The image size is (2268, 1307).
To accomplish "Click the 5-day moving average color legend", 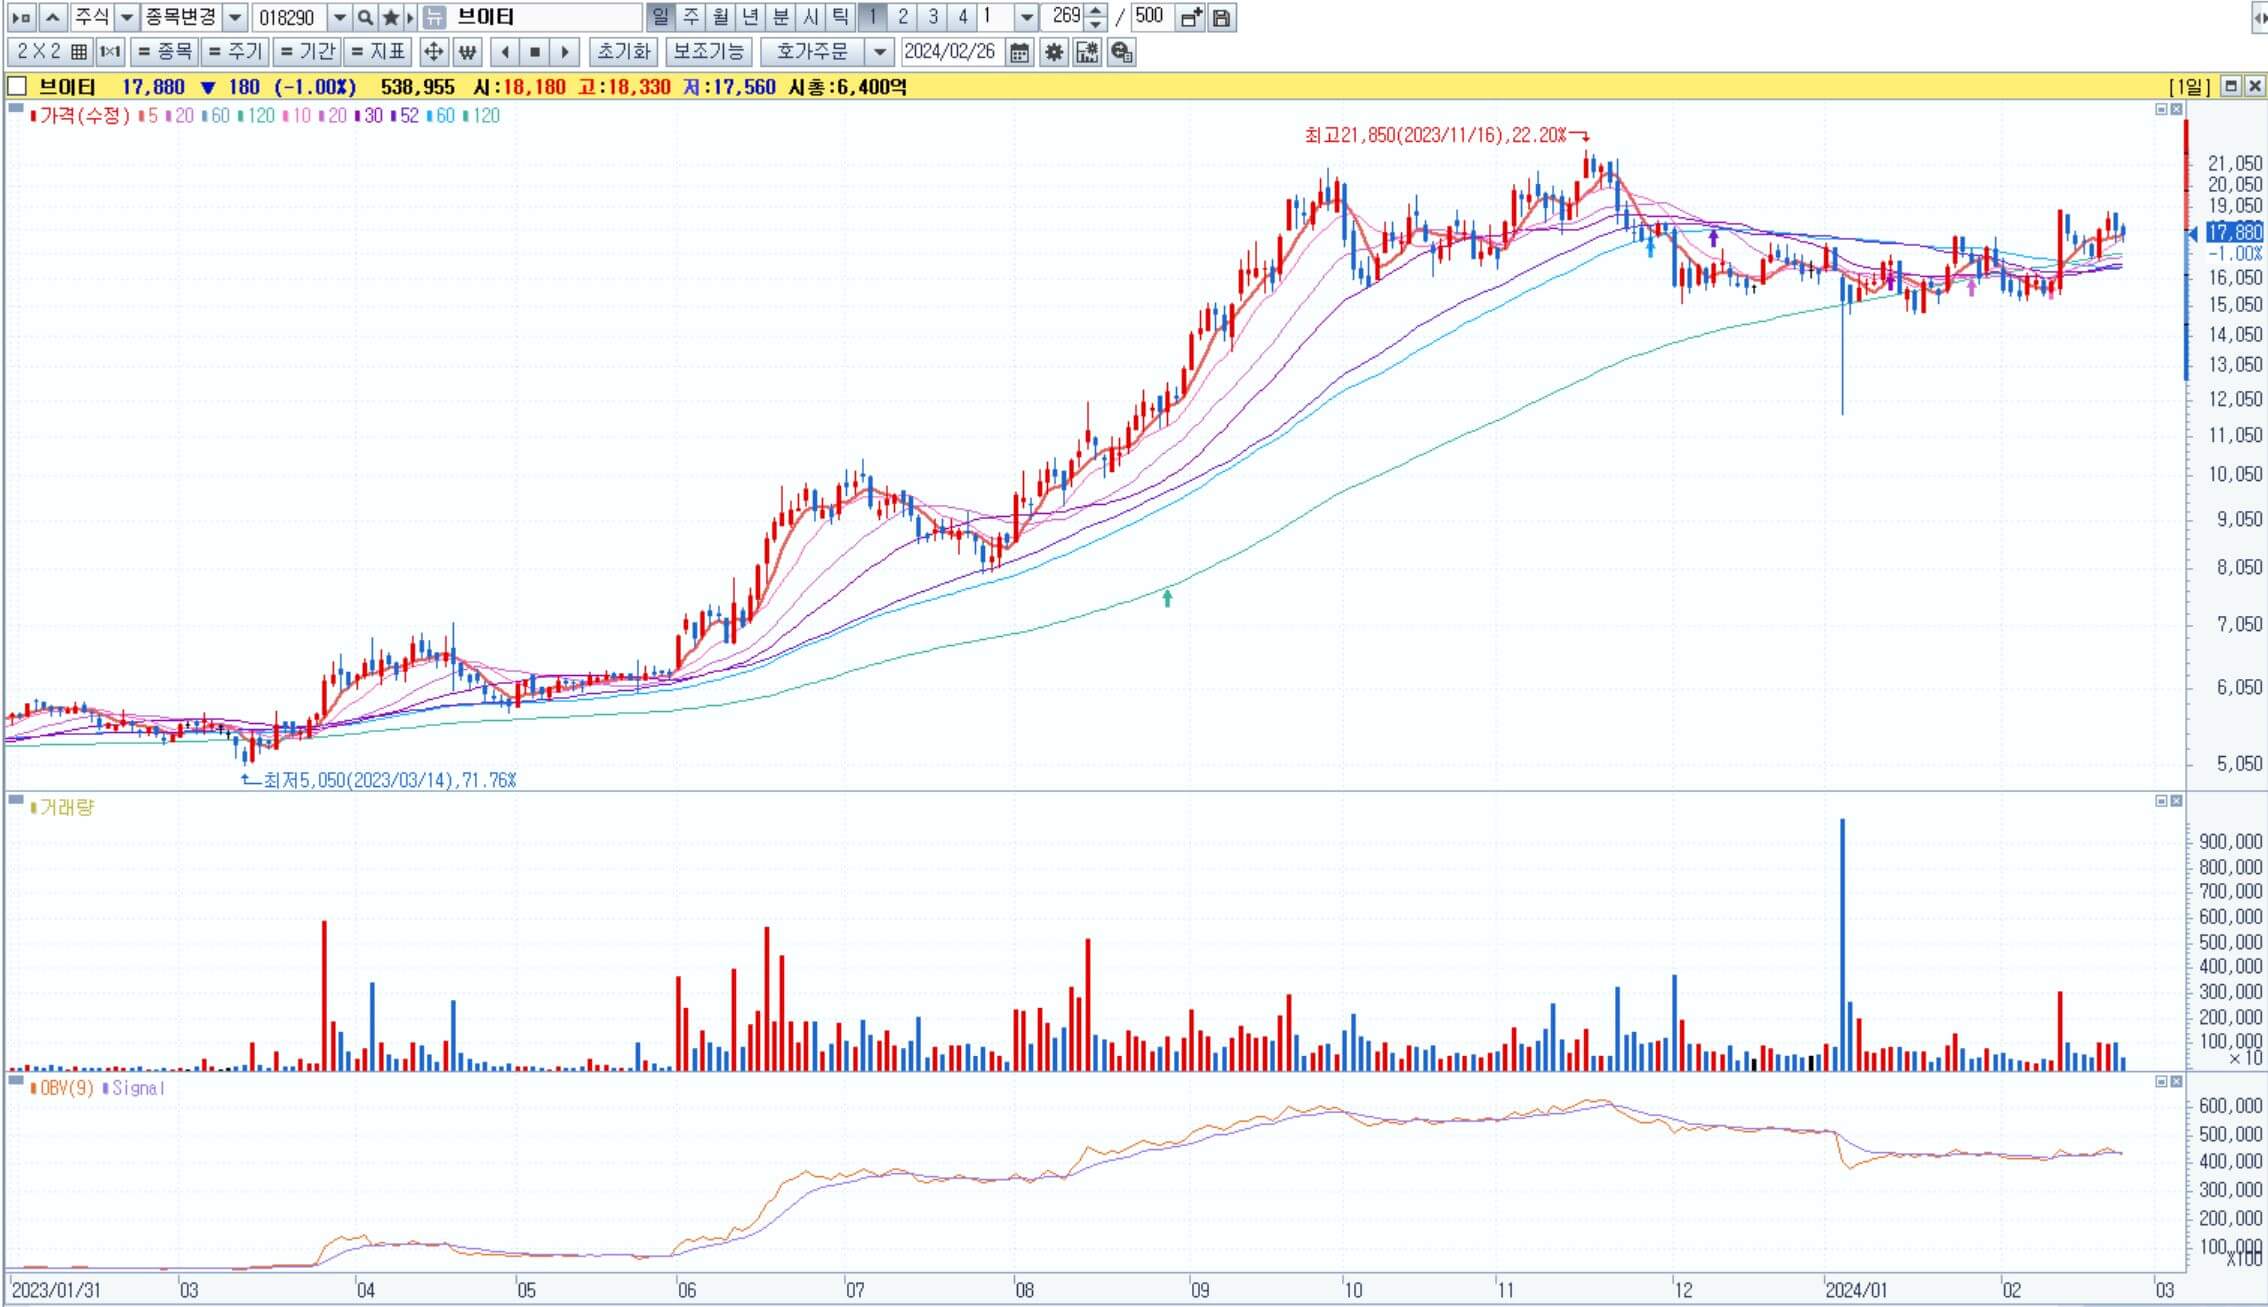I will tap(148, 116).
